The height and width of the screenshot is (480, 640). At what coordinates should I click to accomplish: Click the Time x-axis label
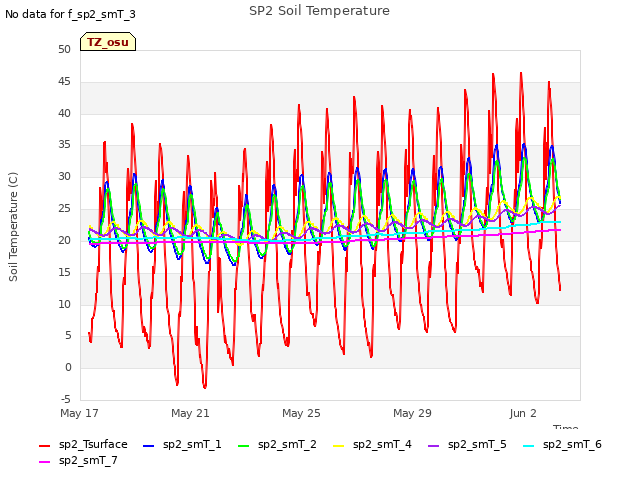[x=565, y=427]
